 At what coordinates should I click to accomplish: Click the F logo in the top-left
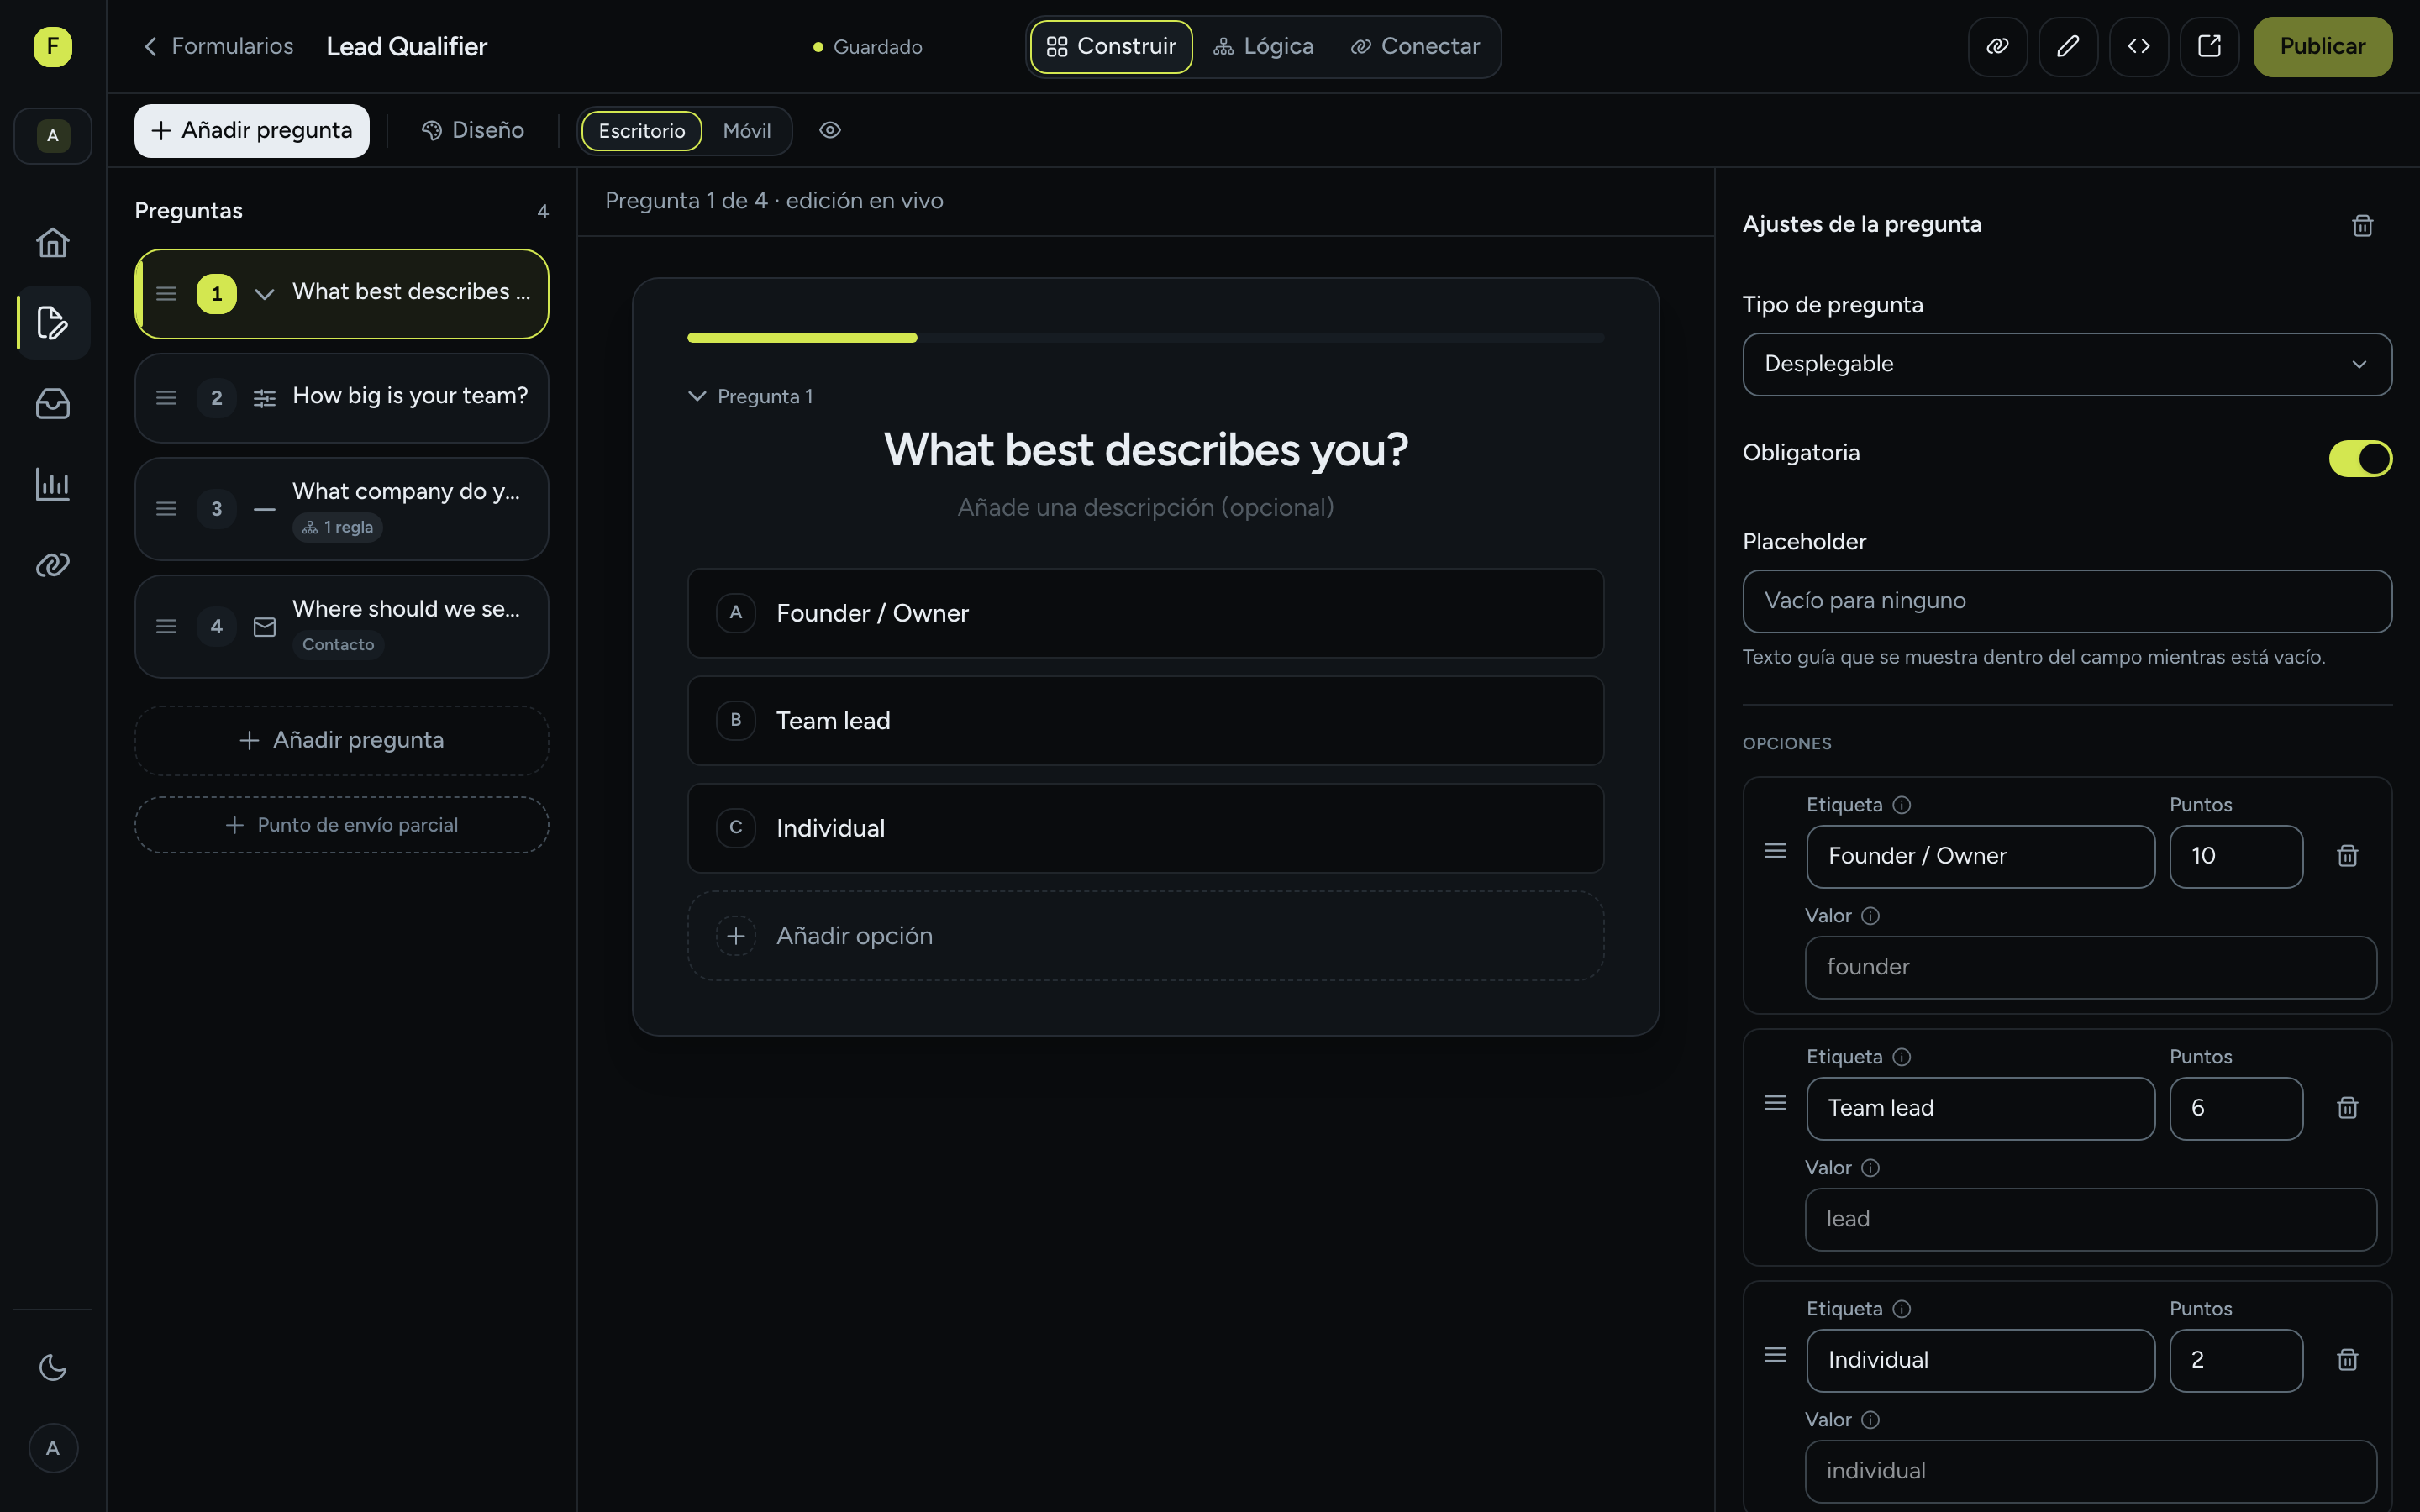pos(52,46)
